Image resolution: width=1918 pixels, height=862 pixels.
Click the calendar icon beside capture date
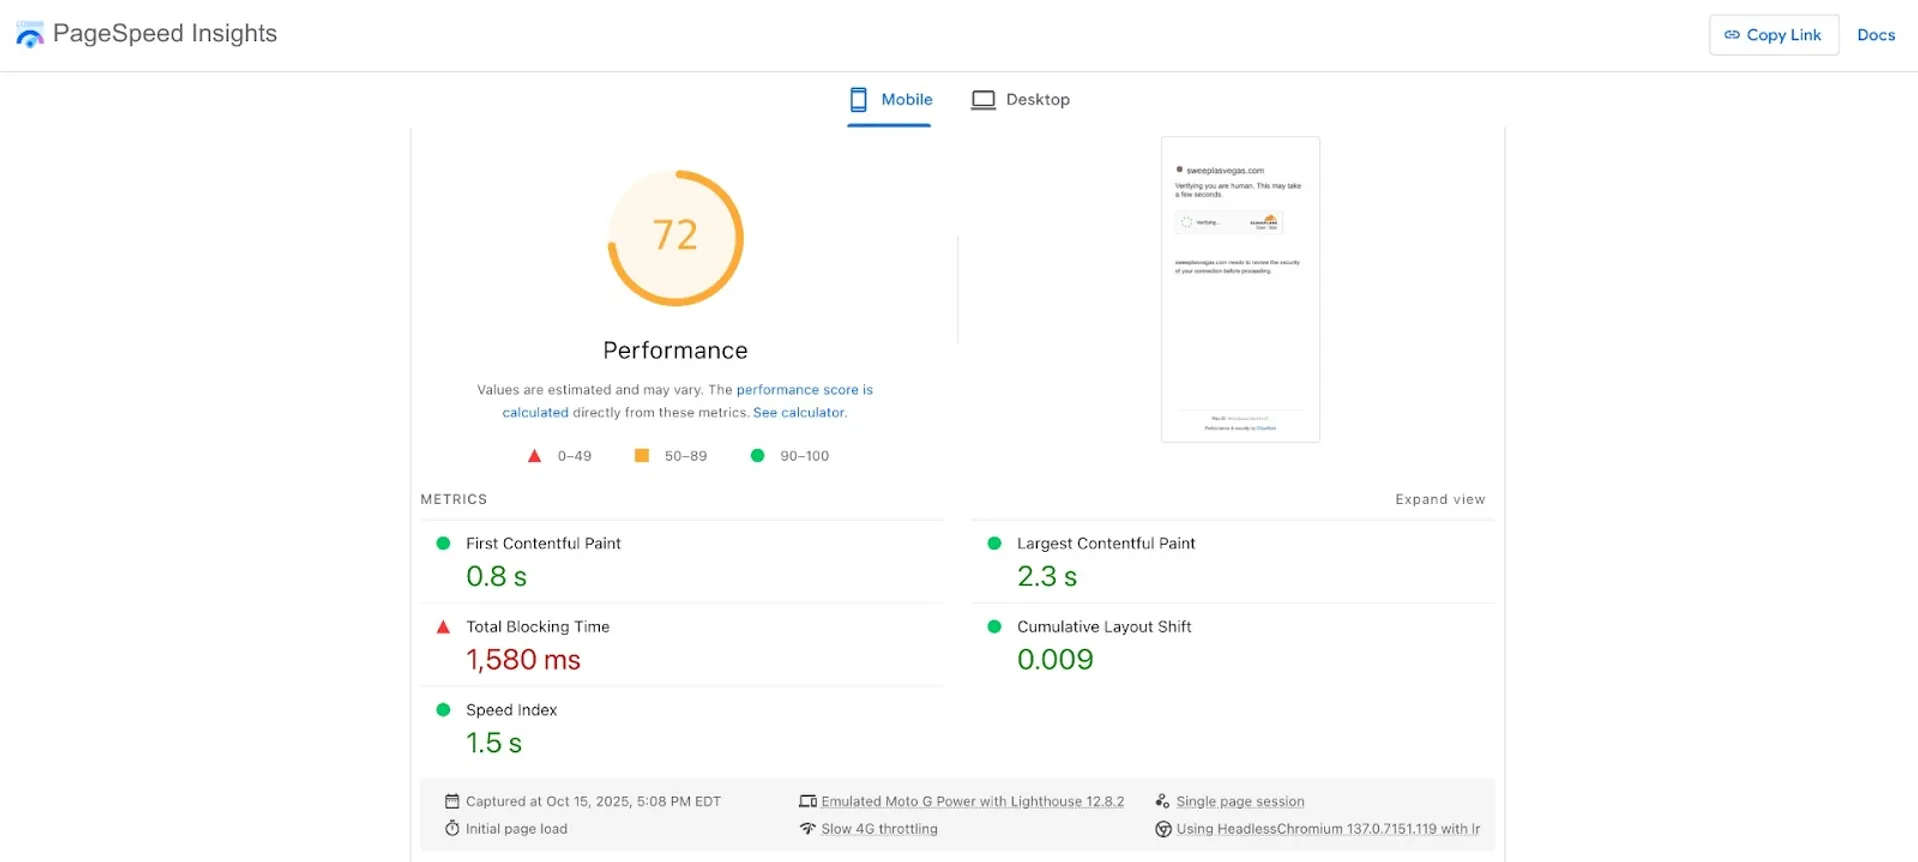[452, 801]
